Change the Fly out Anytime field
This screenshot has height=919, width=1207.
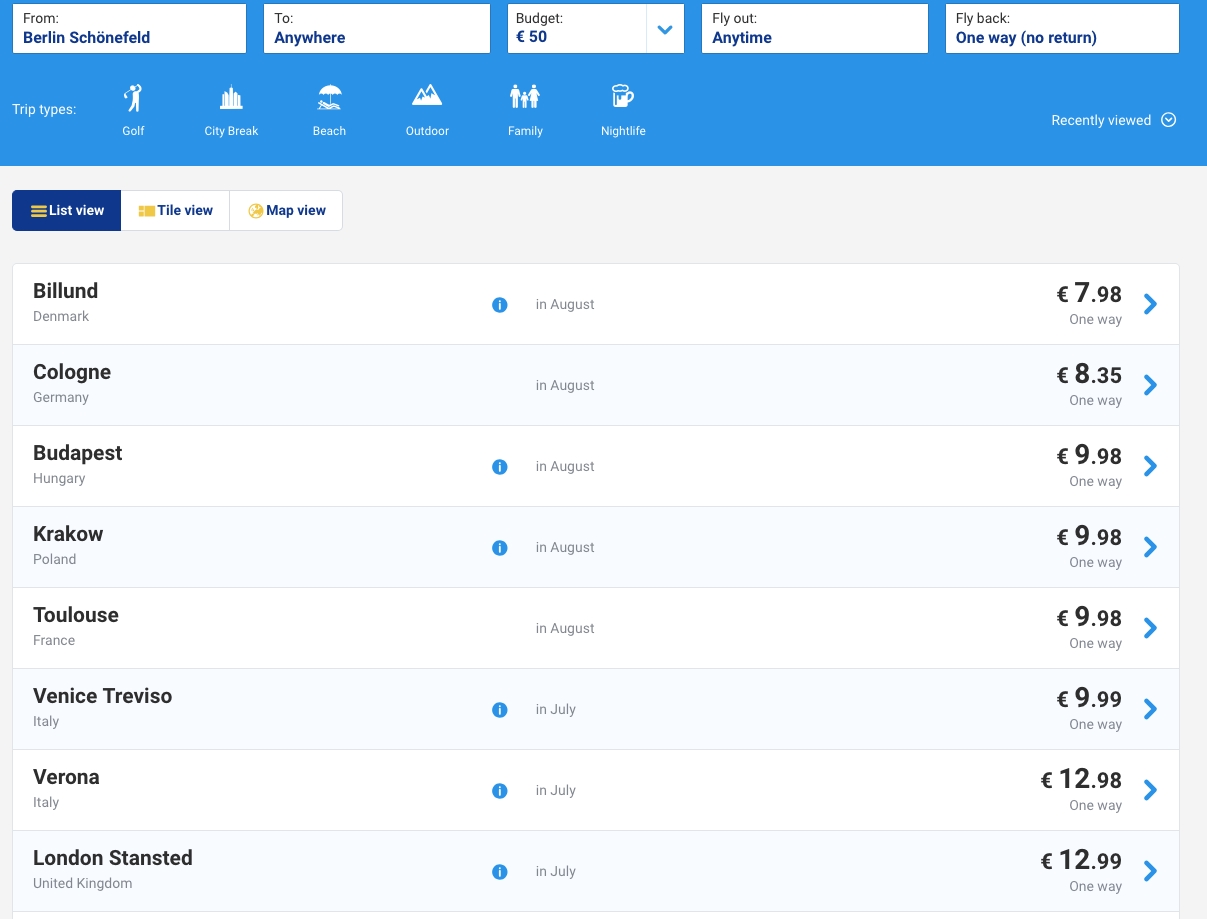click(x=815, y=28)
